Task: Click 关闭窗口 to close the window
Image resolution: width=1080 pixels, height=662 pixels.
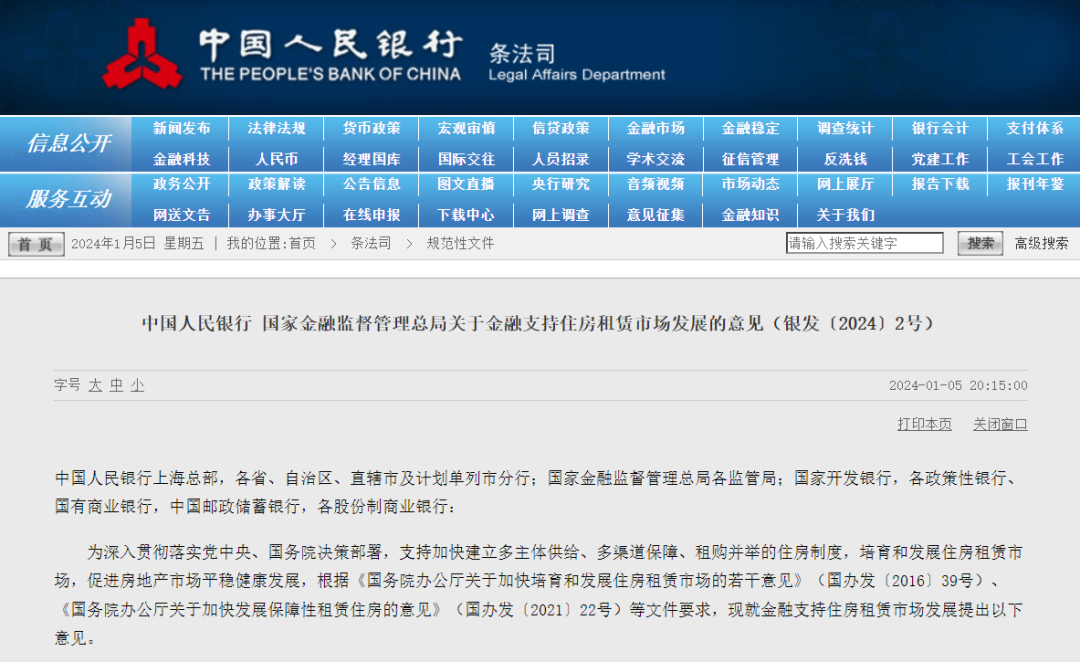Action: pyautogui.click(x=1000, y=424)
